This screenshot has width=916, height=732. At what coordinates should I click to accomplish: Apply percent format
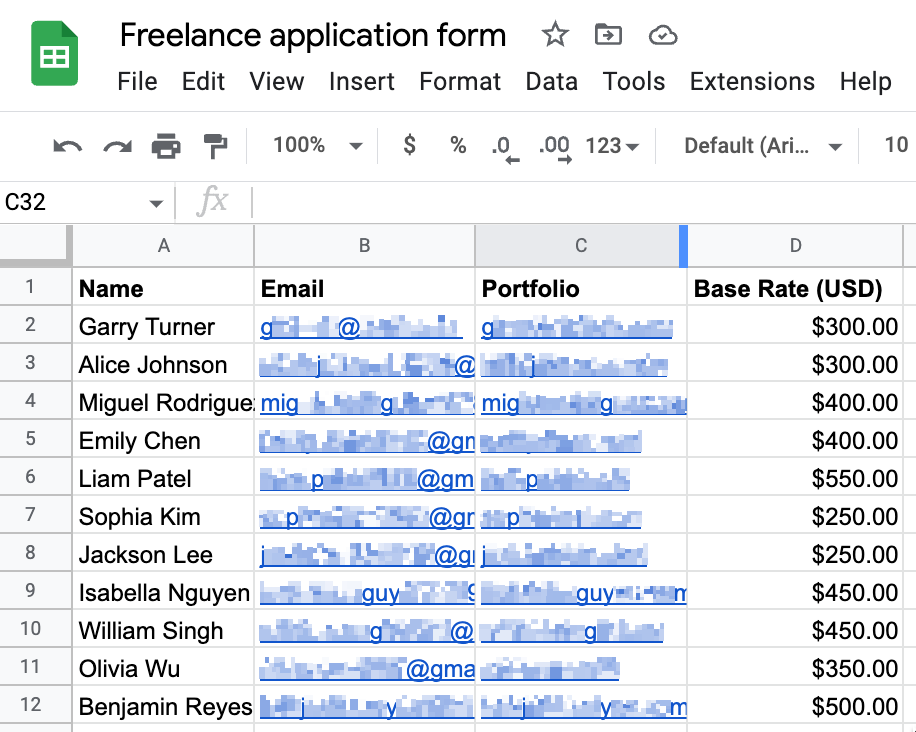pos(458,146)
